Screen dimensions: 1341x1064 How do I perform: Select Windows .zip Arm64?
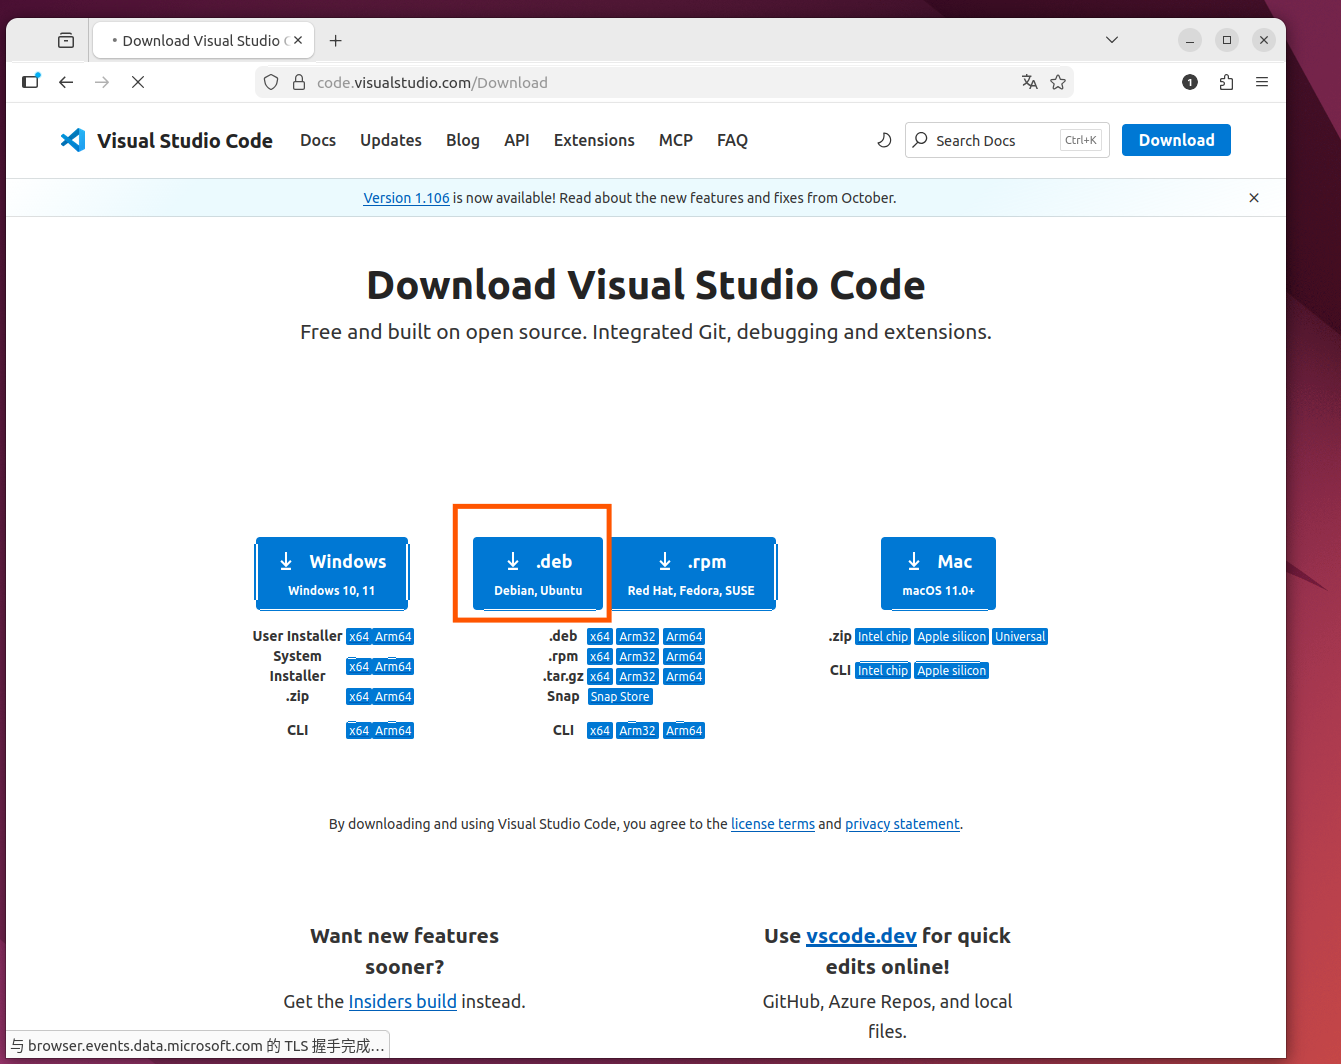[393, 697]
